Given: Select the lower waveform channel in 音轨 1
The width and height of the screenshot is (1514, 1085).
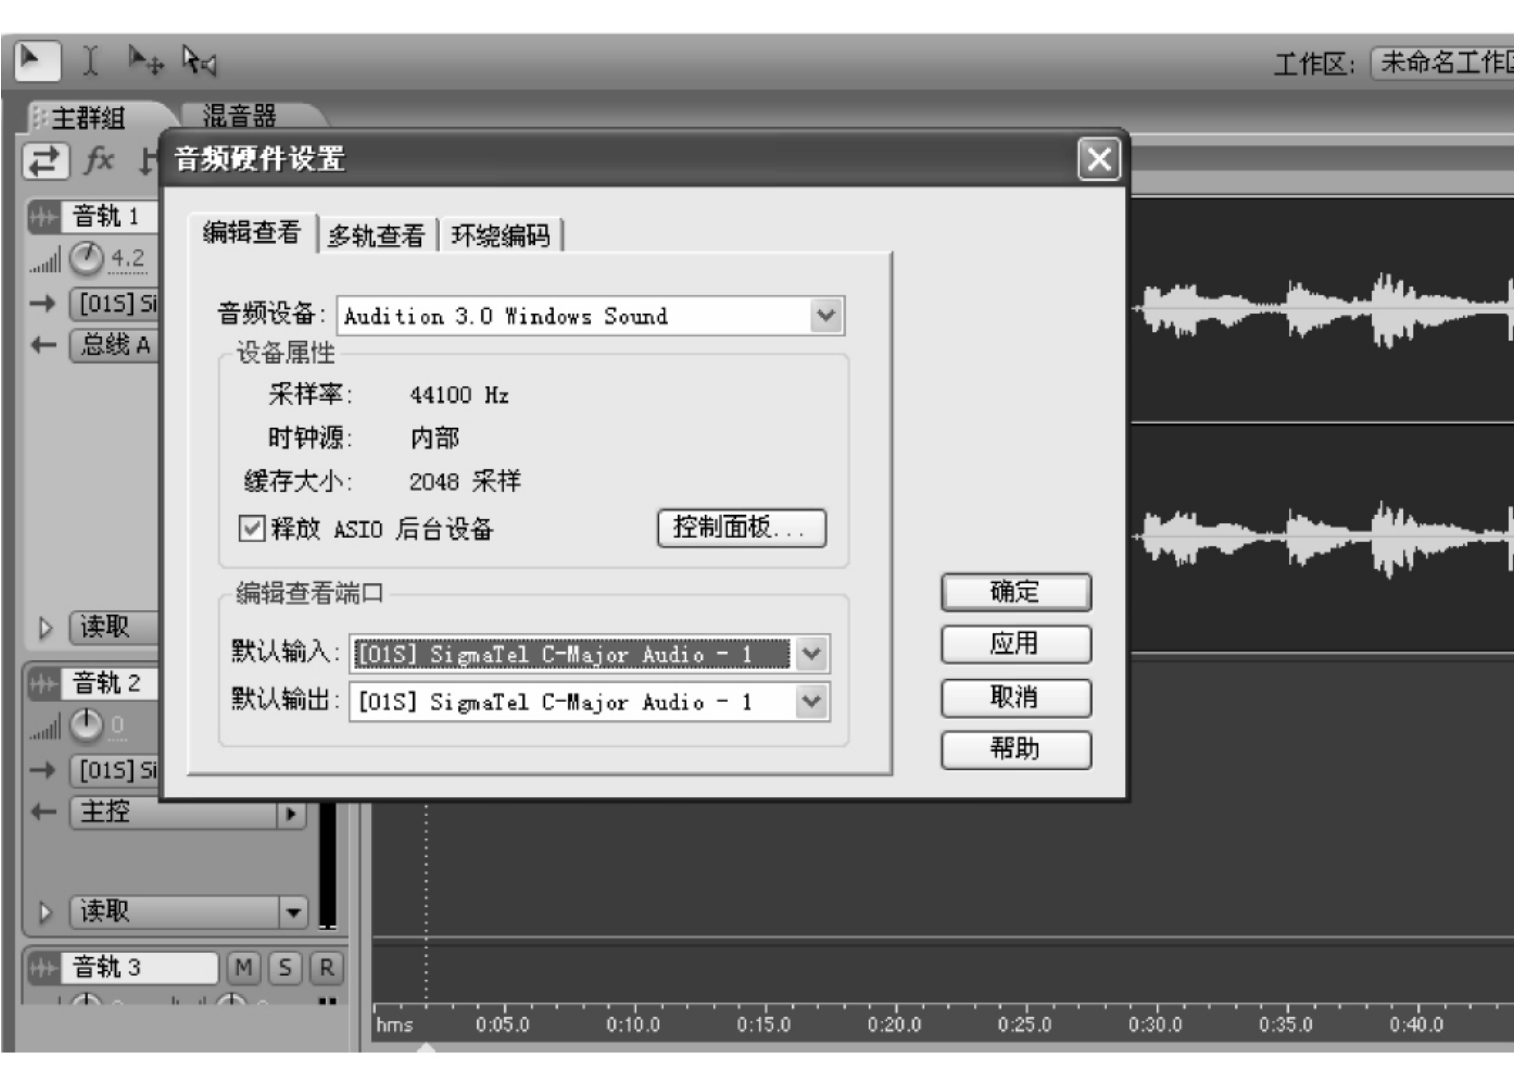Looking at the screenshot, I should click(x=1322, y=538).
